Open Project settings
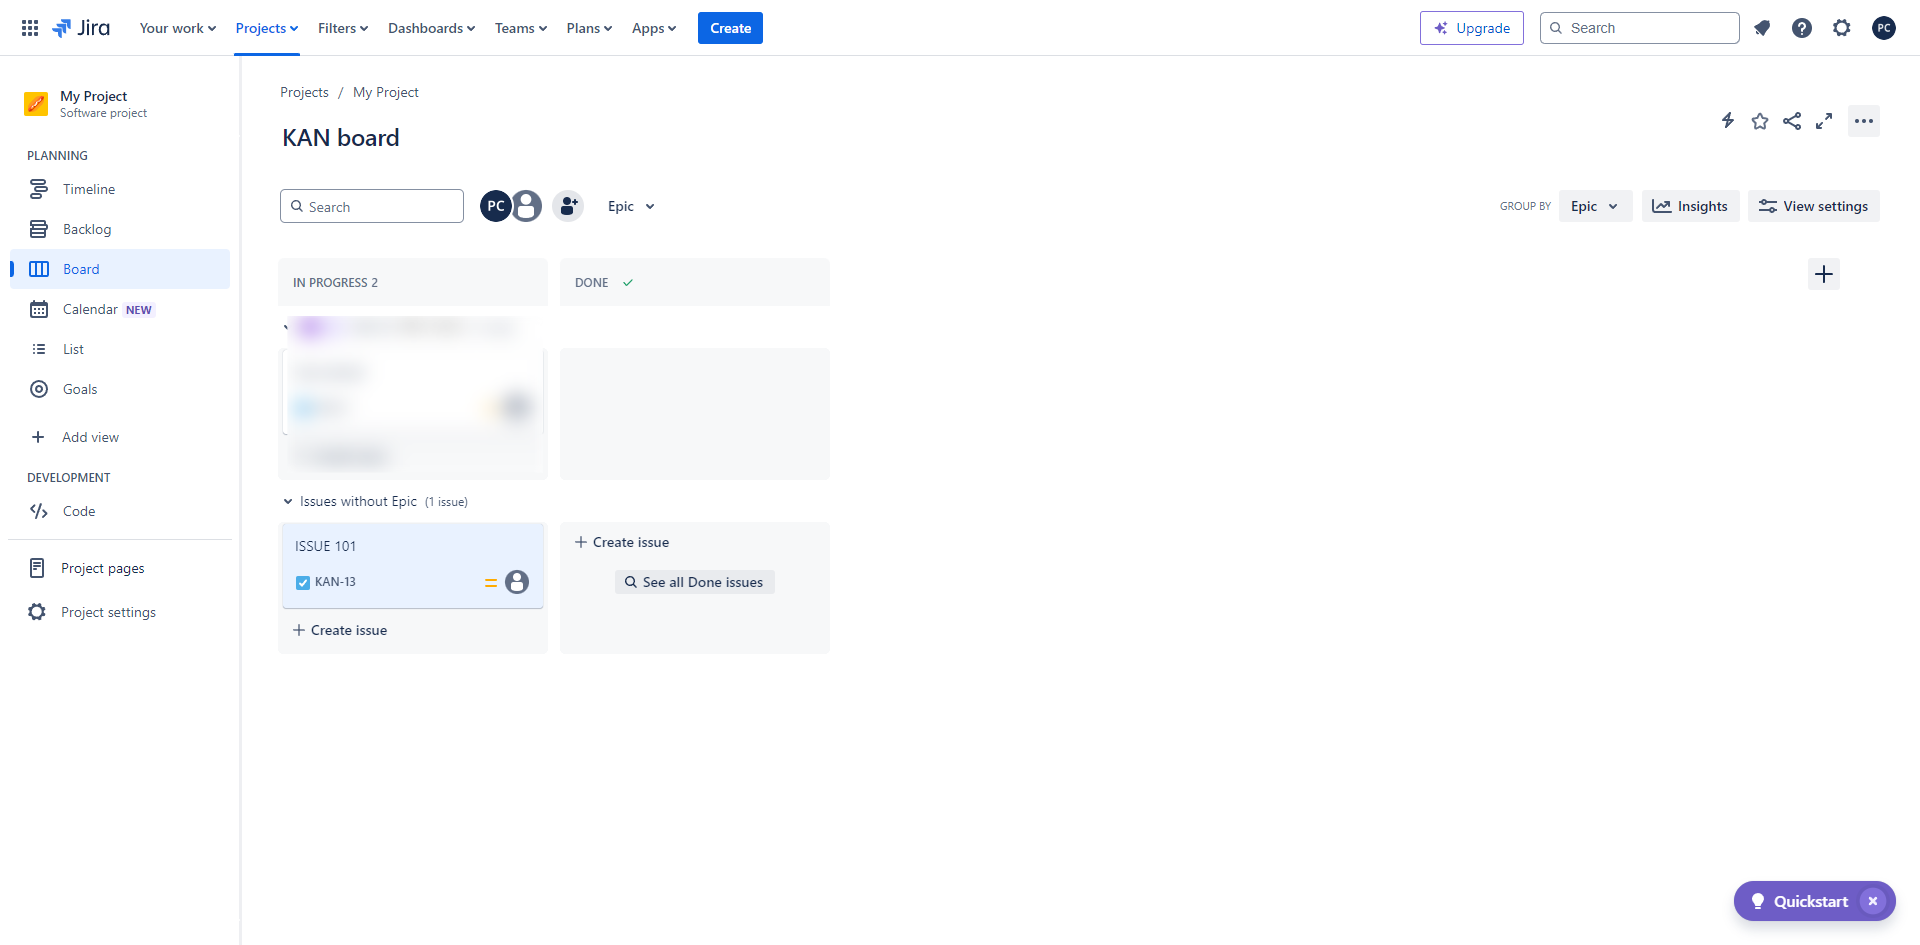 point(120,612)
